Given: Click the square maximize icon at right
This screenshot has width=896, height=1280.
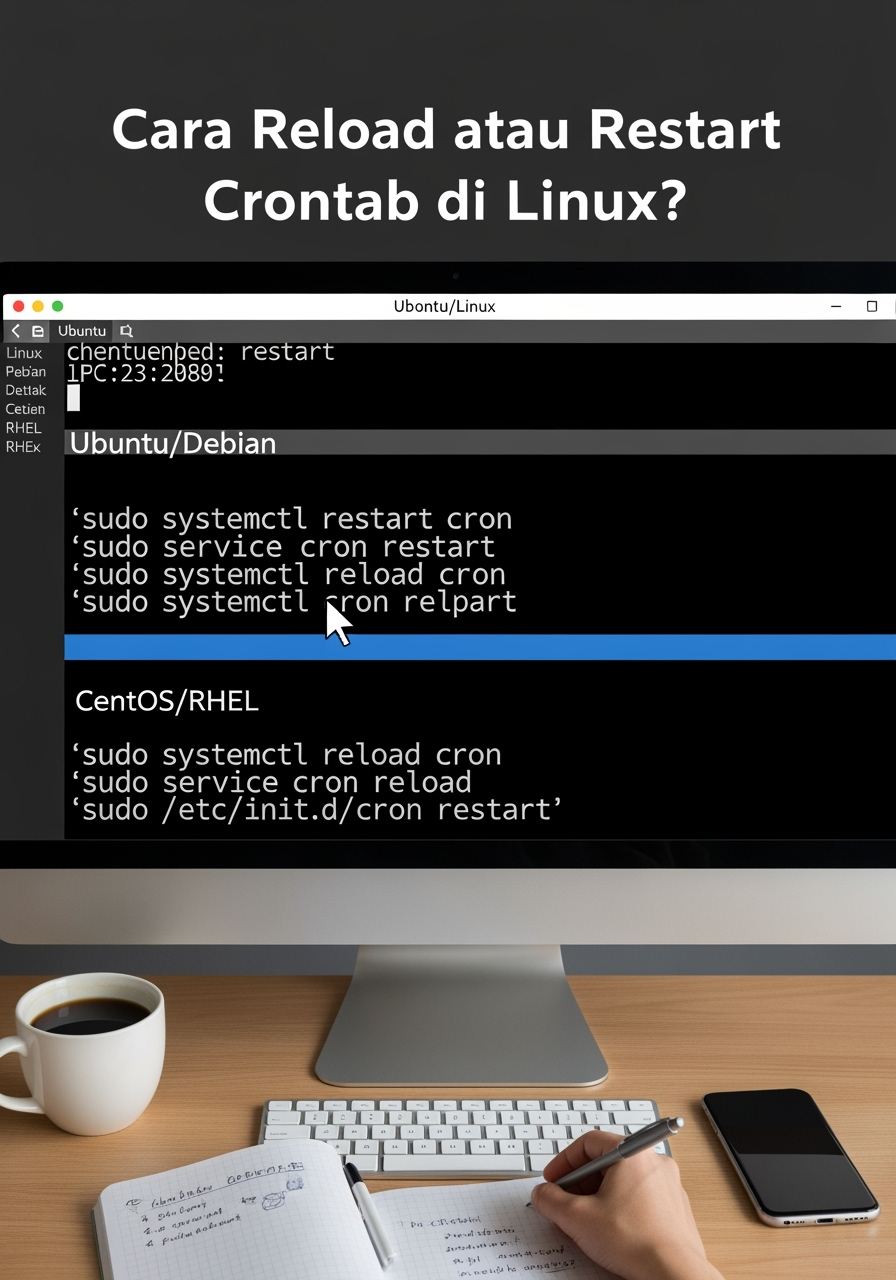Looking at the screenshot, I should tap(872, 306).
